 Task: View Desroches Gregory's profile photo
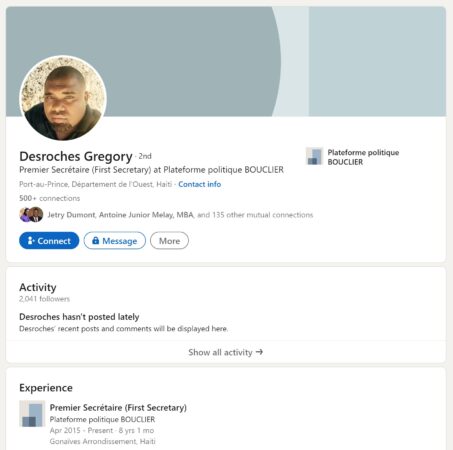coord(63,98)
